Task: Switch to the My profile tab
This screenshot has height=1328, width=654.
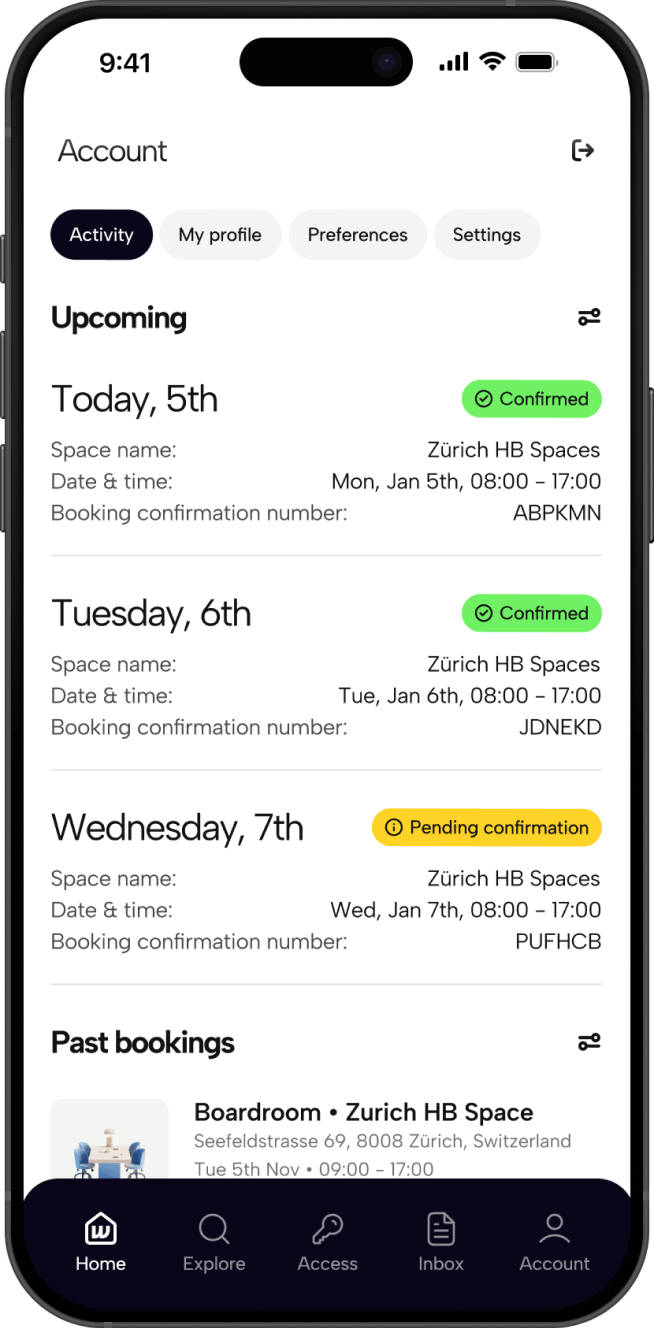Action: click(220, 235)
